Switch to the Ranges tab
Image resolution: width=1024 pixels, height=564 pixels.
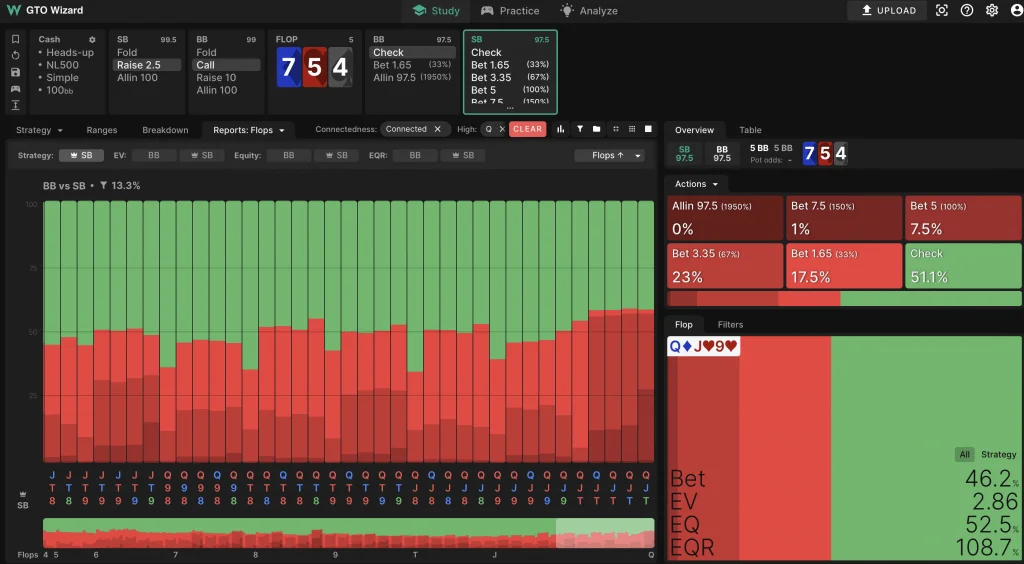101,130
